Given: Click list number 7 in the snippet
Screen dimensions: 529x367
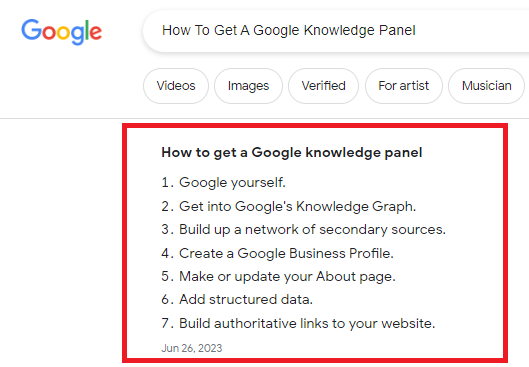Looking at the screenshot, I should click(x=166, y=323).
